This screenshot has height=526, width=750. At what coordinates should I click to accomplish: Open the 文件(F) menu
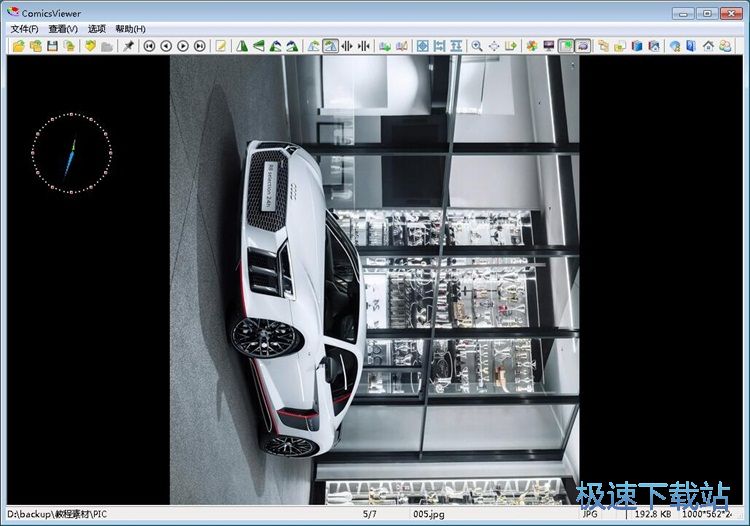point(24,29)
